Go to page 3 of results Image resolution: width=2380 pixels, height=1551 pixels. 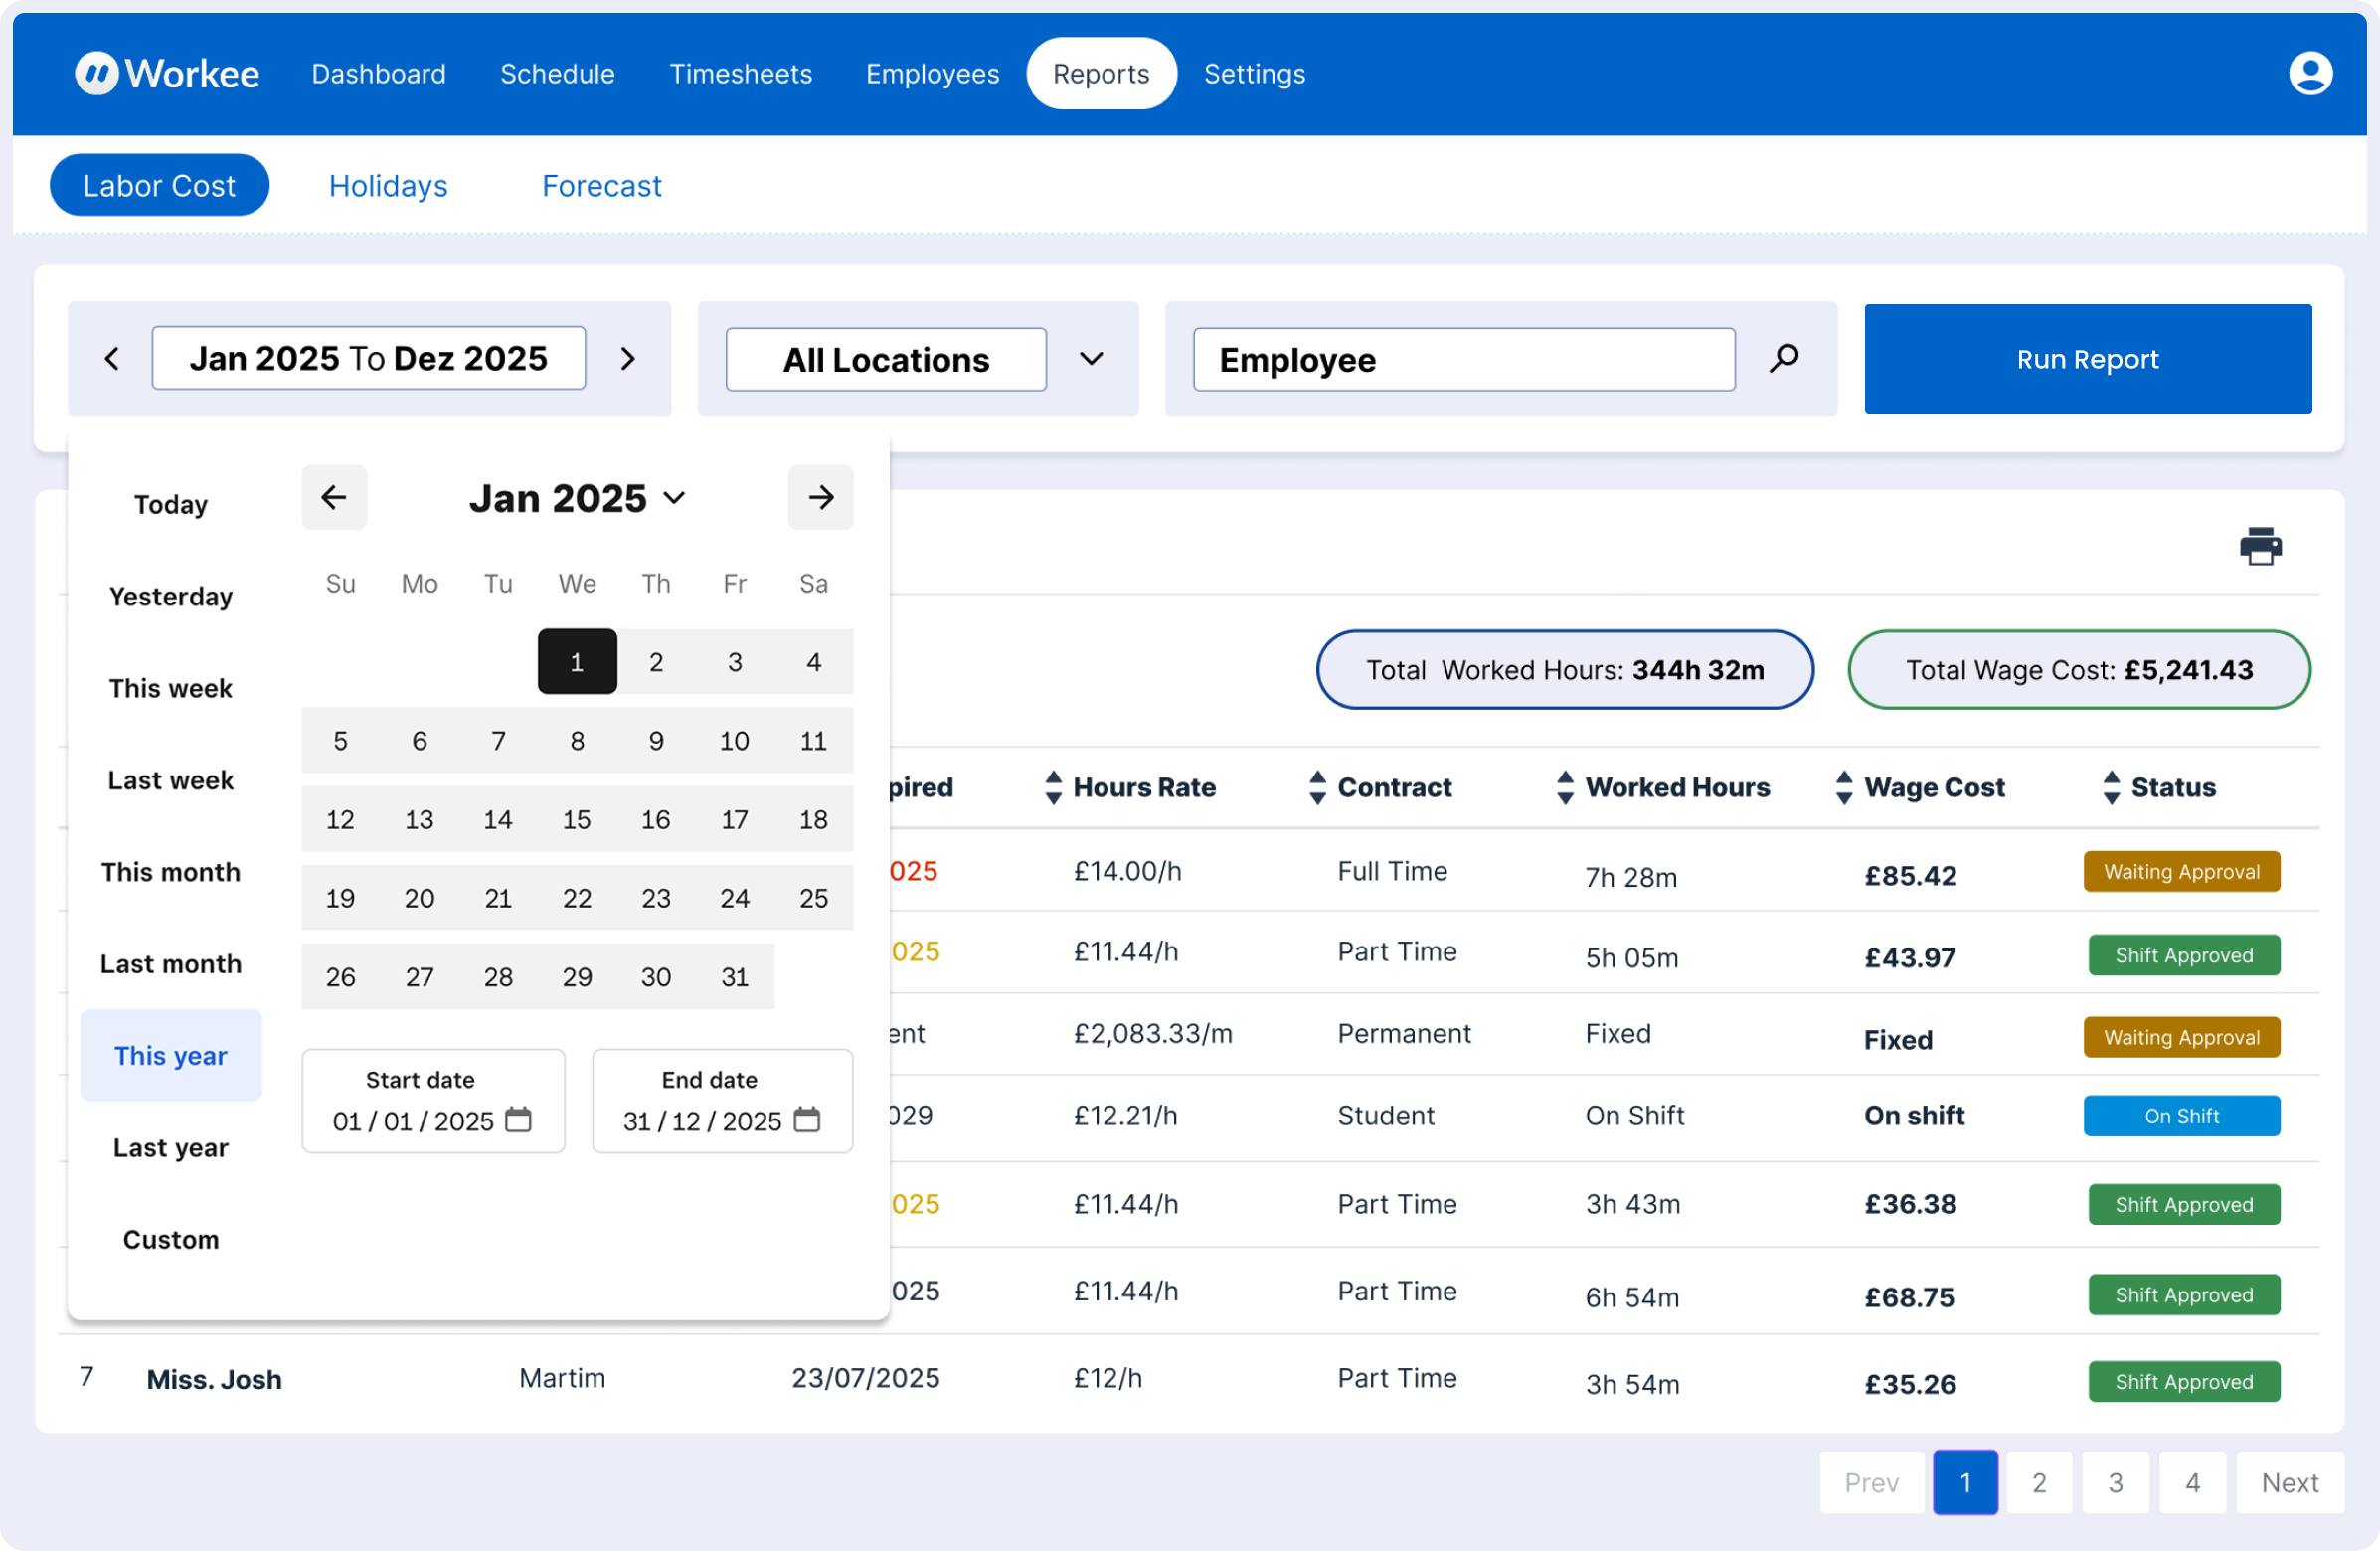2115,1482
